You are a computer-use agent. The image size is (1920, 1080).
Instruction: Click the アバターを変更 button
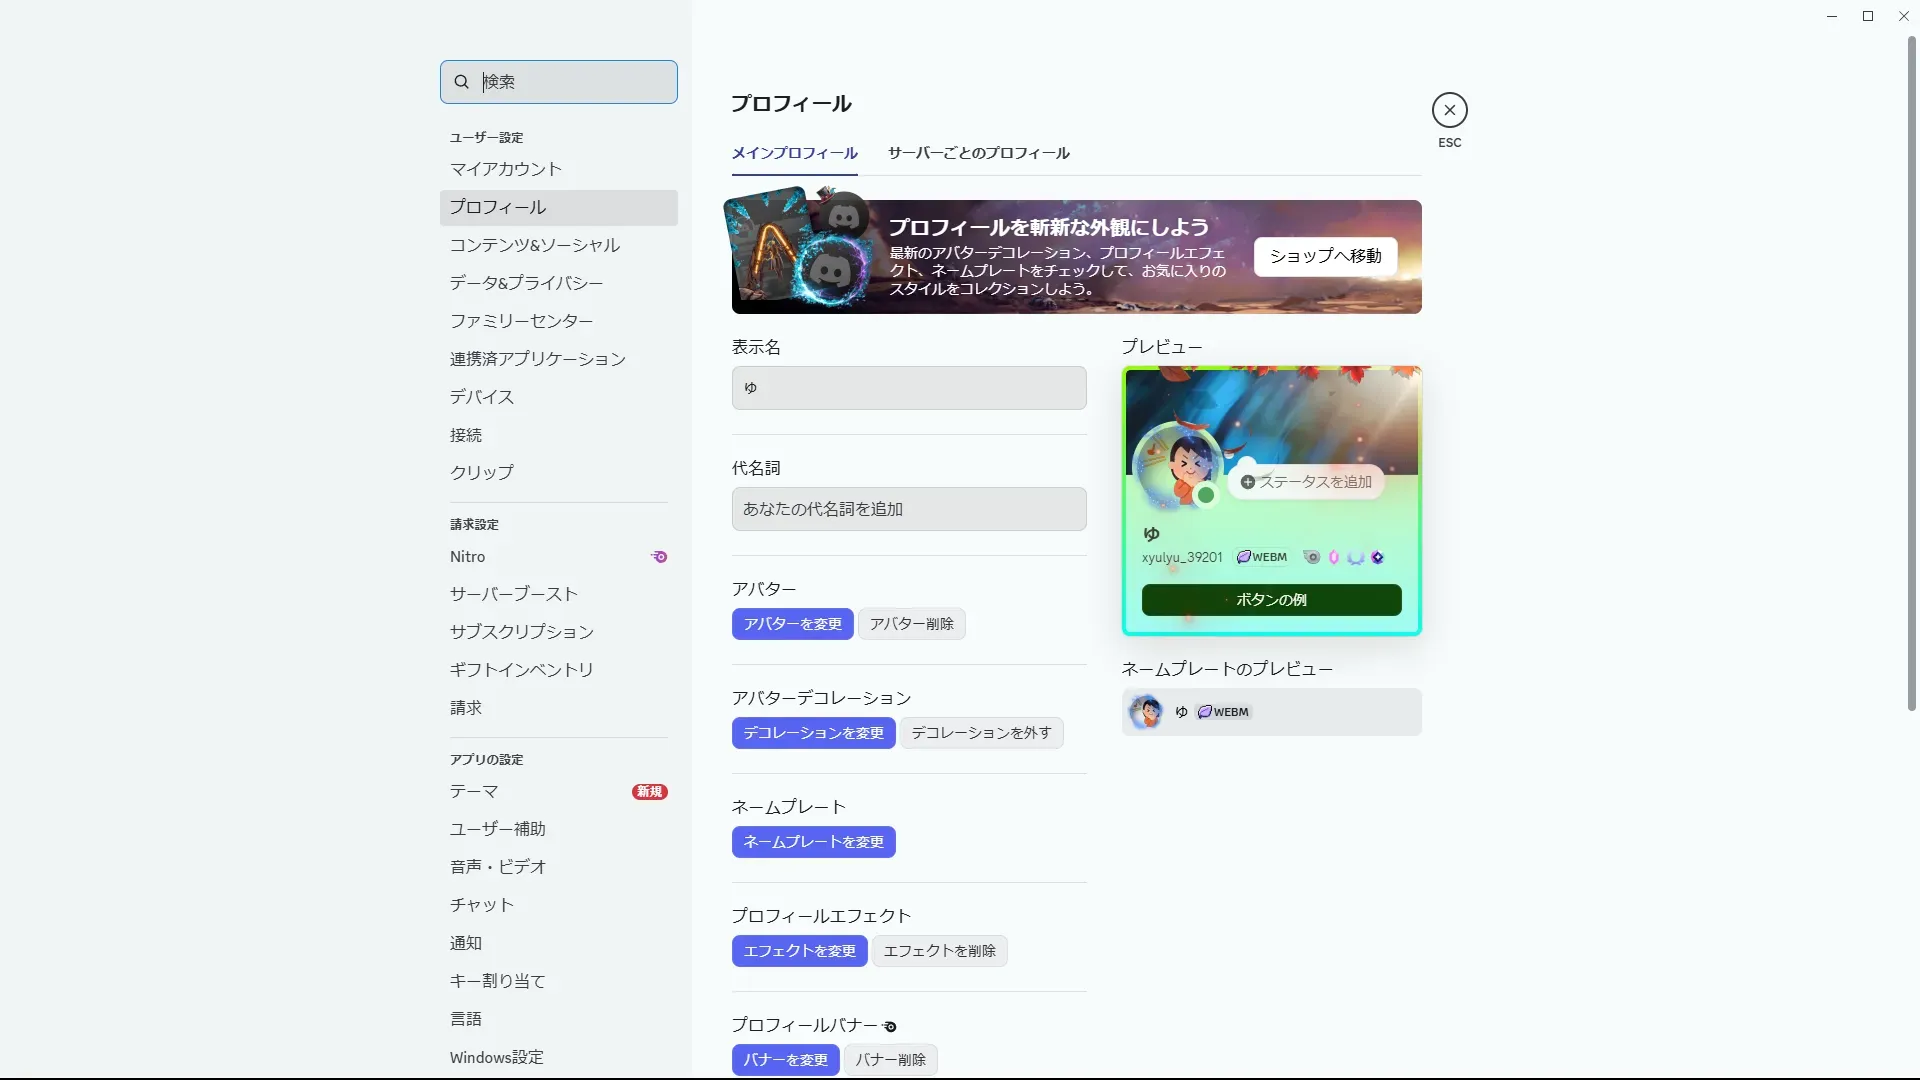[x=792, y=624]
